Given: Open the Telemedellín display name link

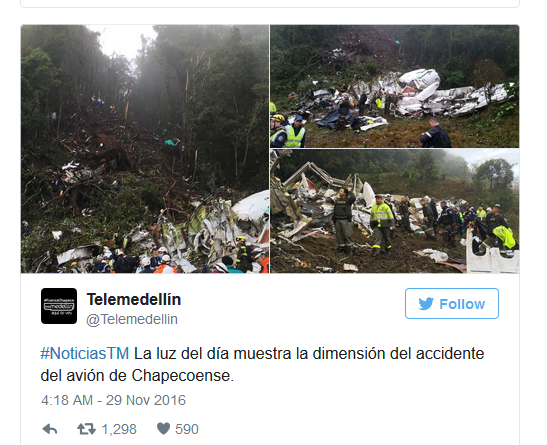Looking at the screenshot, I should click(134, 300).
